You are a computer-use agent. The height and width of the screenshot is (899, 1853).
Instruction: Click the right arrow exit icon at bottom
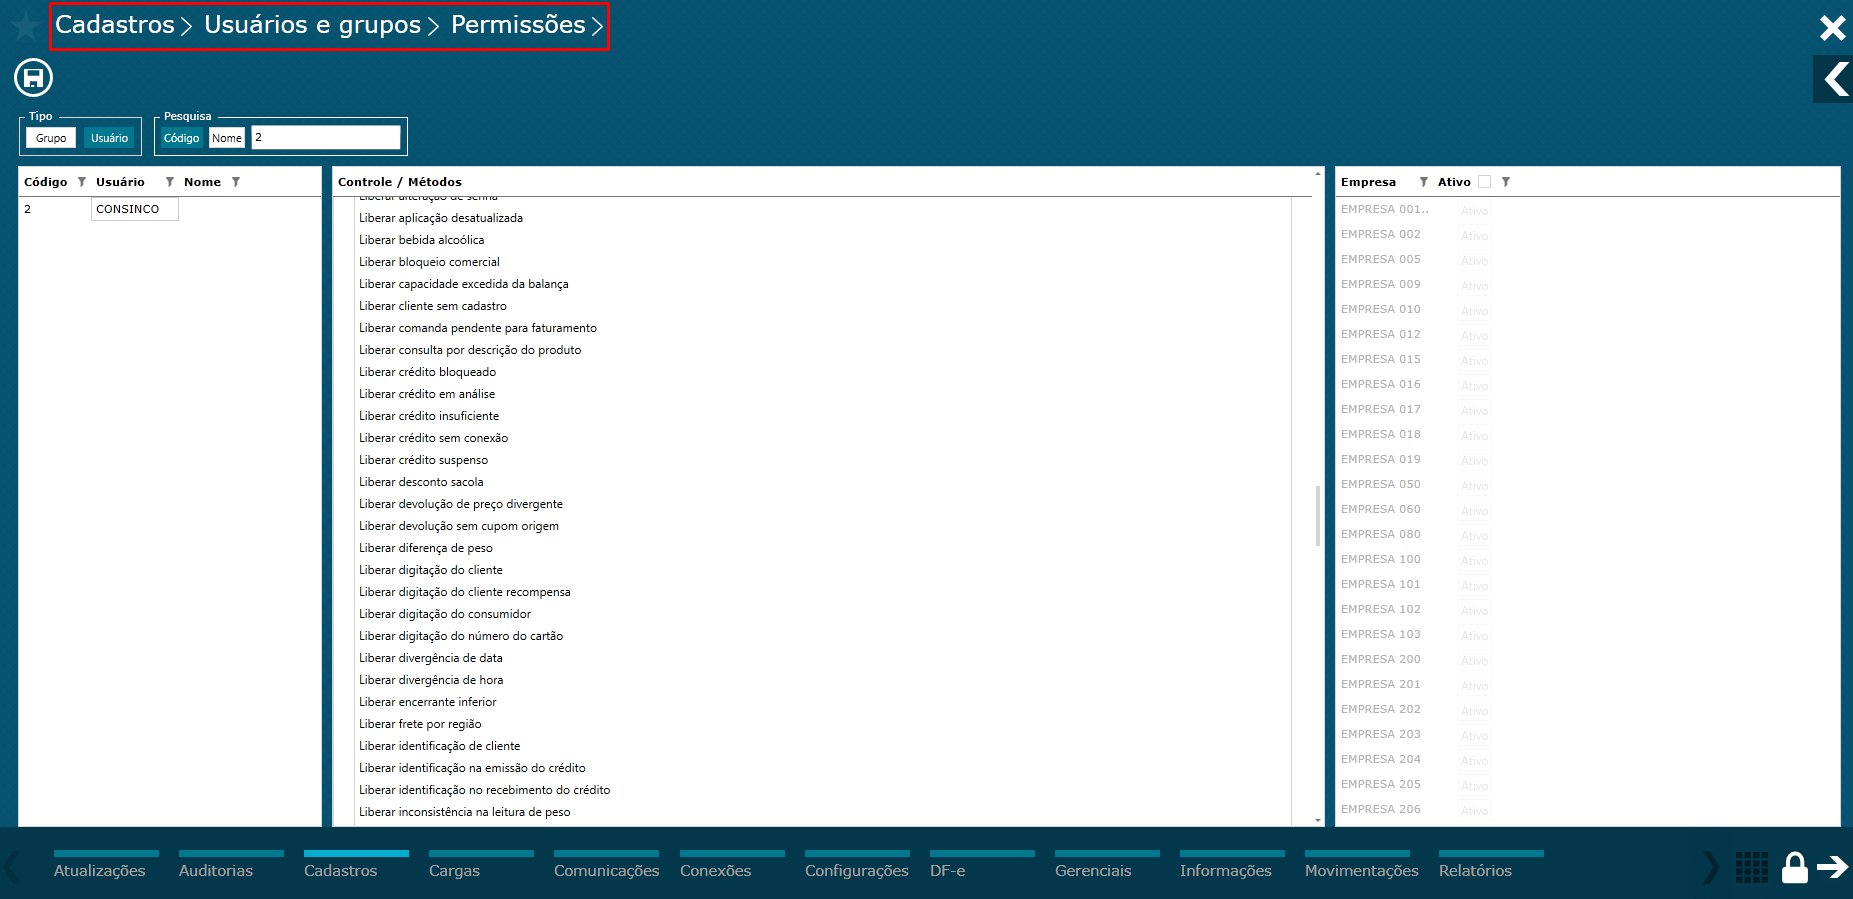point(1833,867)
